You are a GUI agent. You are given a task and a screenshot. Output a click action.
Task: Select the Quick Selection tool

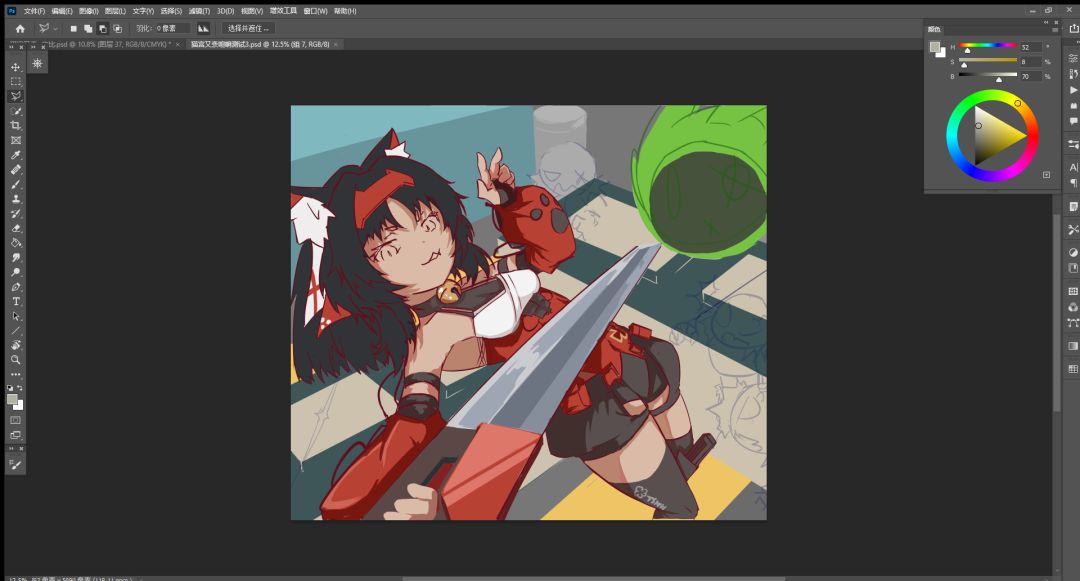point(16,111)
